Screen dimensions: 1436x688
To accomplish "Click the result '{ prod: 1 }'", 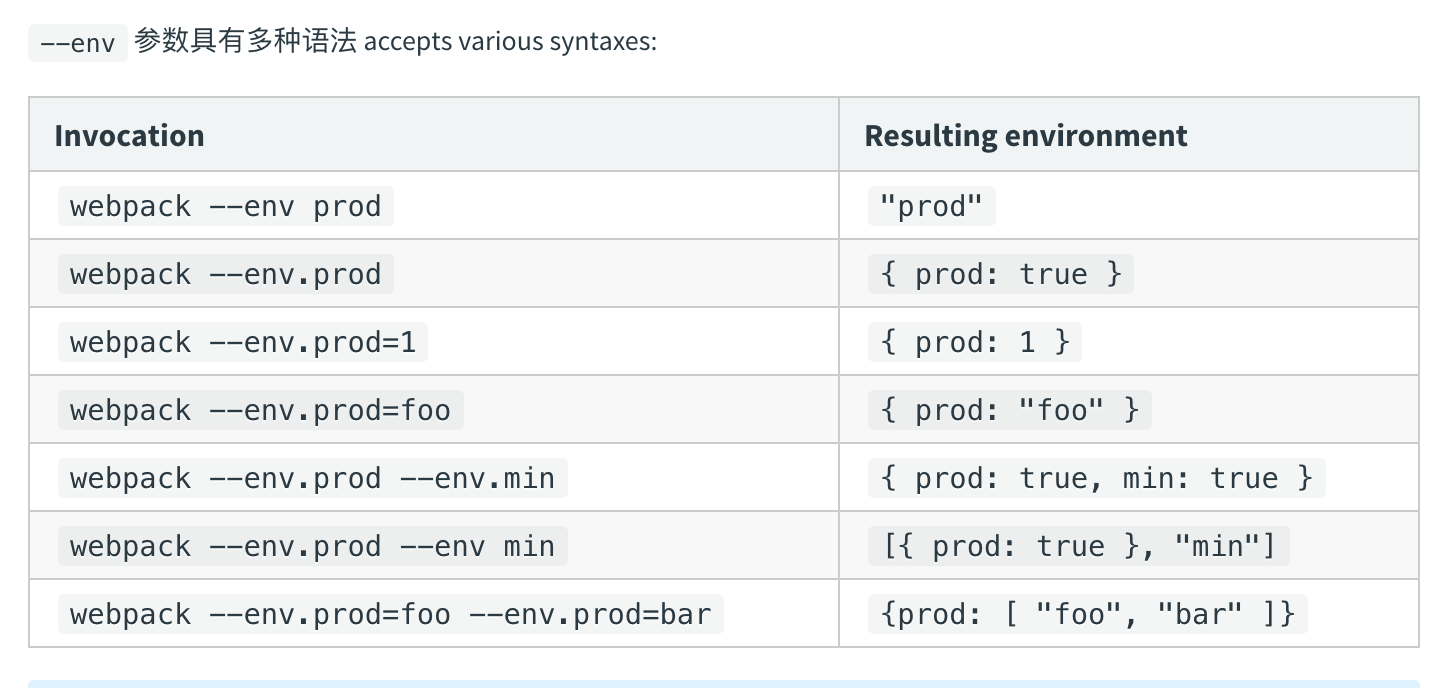I will pos(974,342).
